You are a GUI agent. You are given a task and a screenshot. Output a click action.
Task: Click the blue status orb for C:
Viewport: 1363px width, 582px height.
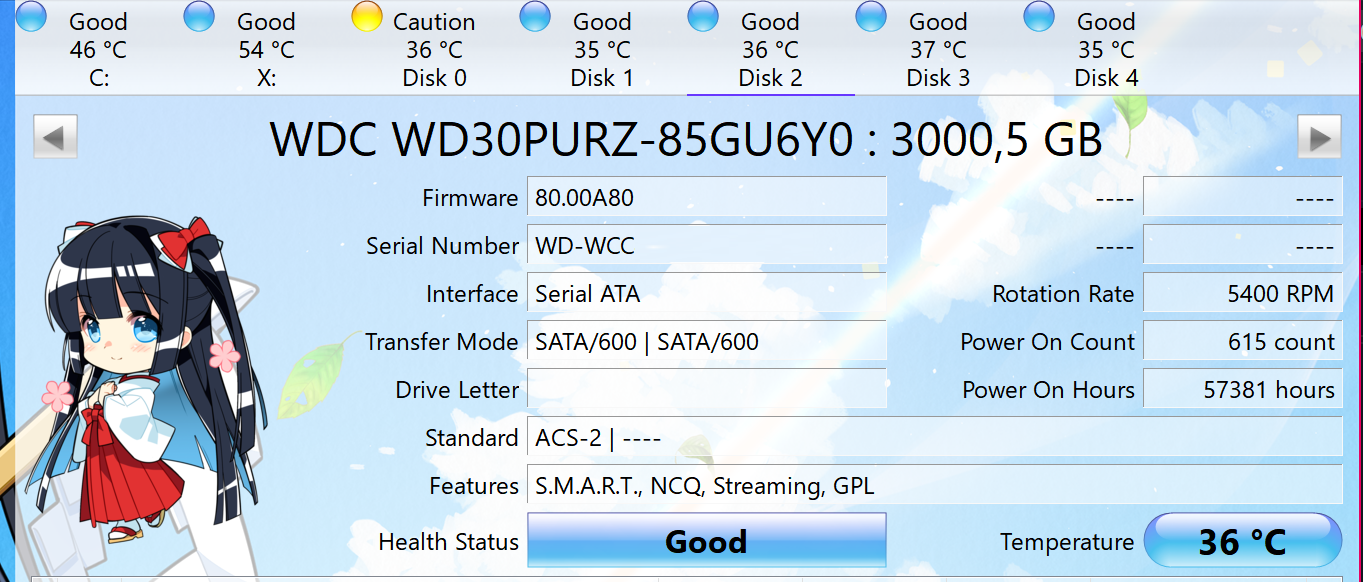[32, 16]
